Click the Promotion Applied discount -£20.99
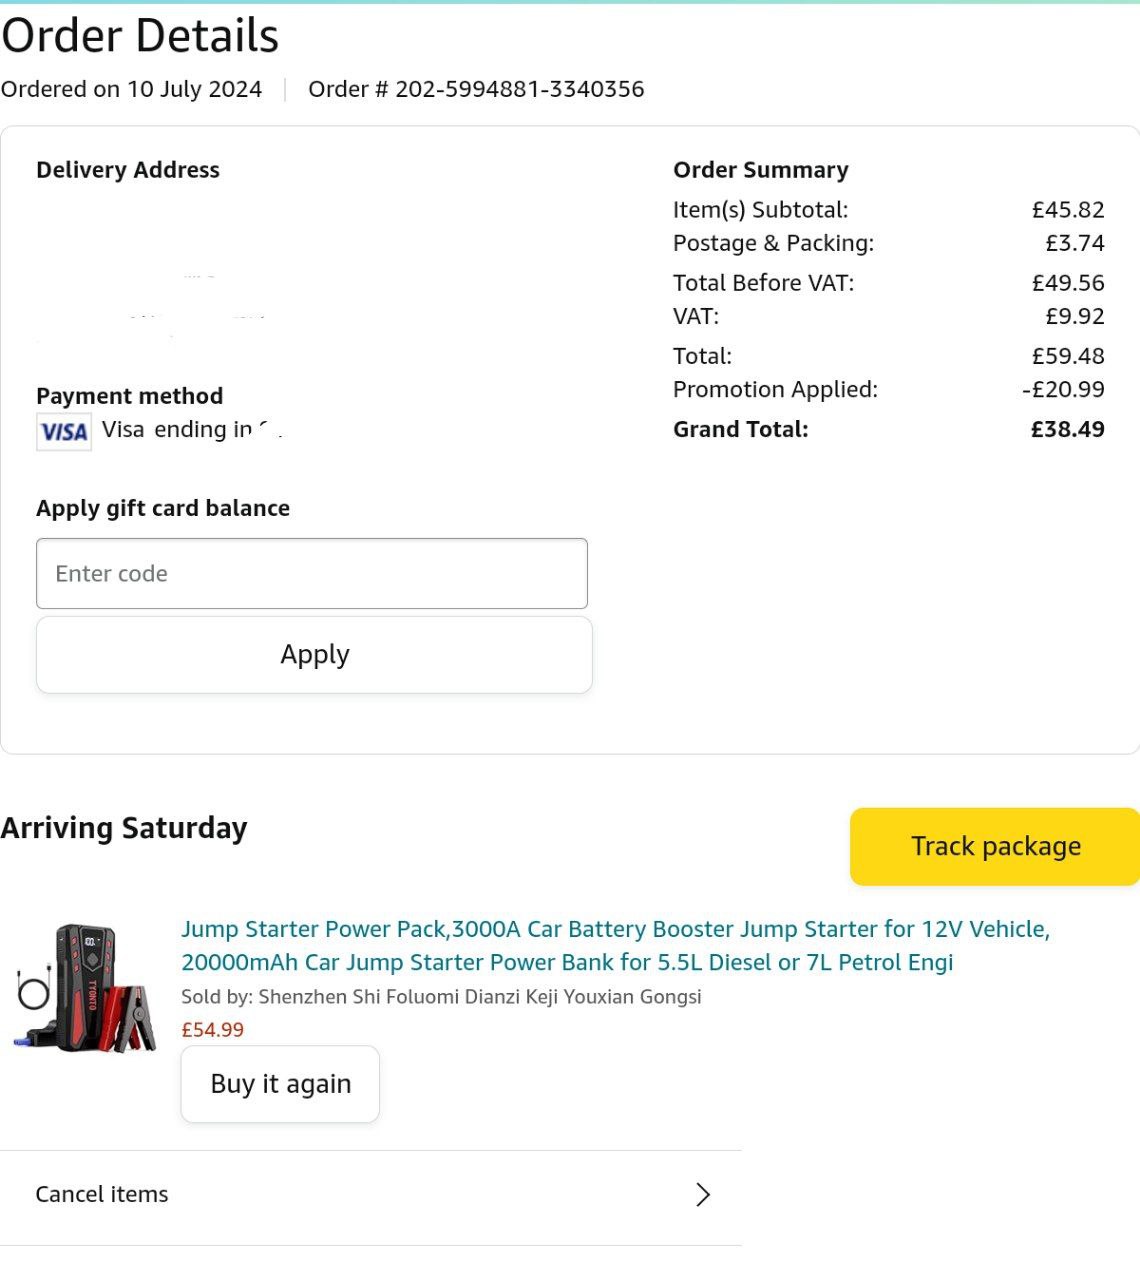Viewport: 1140px width, 1280px height. coord(1063,389)
